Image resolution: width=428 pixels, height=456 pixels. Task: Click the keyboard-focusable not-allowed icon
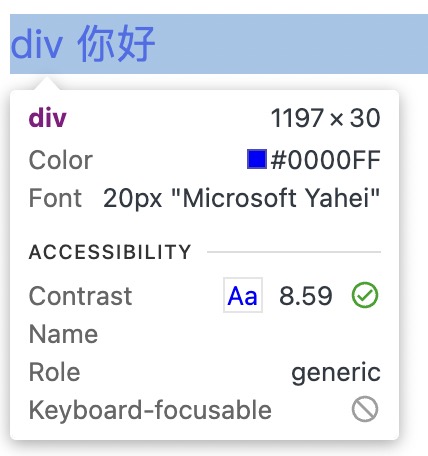pyautogui.click(x=365, y=409)
